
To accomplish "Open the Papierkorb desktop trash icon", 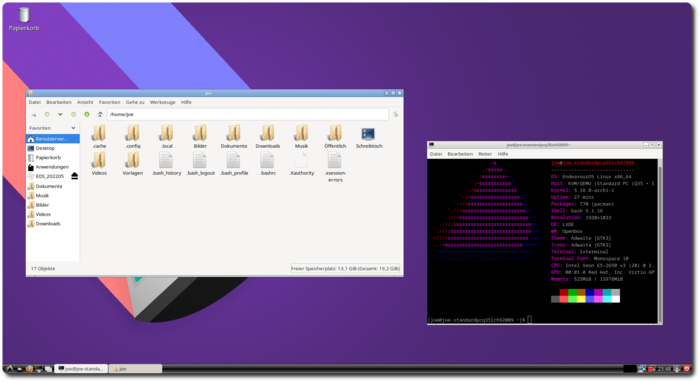I will [x=24, y=19].
